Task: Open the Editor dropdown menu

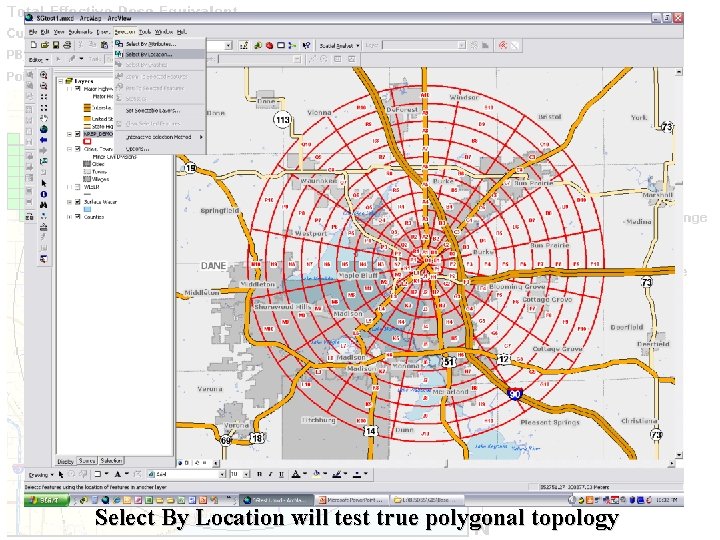Action: pyautogui.click(x=39, y=60)
